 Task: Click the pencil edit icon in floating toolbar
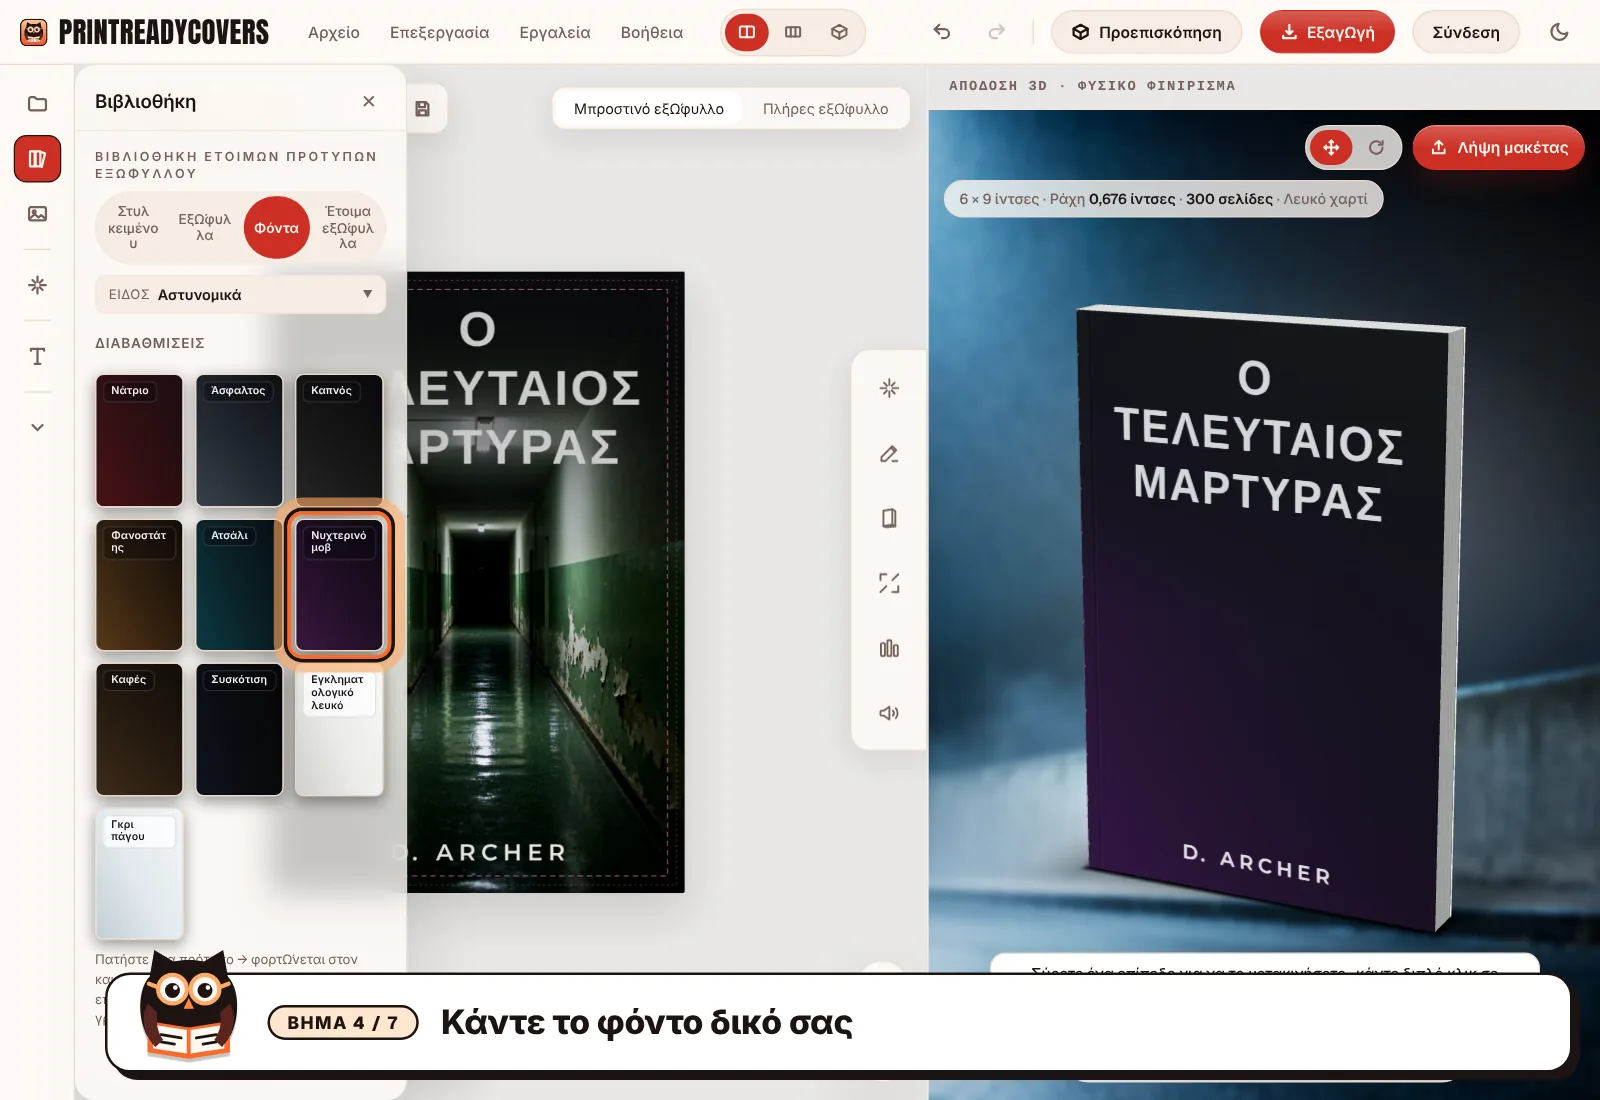[889, 454]
